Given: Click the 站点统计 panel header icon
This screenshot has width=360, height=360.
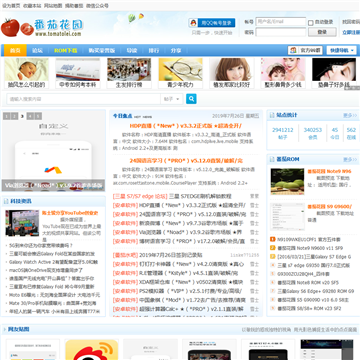Looking at the screenshot, I should [272, 115].
